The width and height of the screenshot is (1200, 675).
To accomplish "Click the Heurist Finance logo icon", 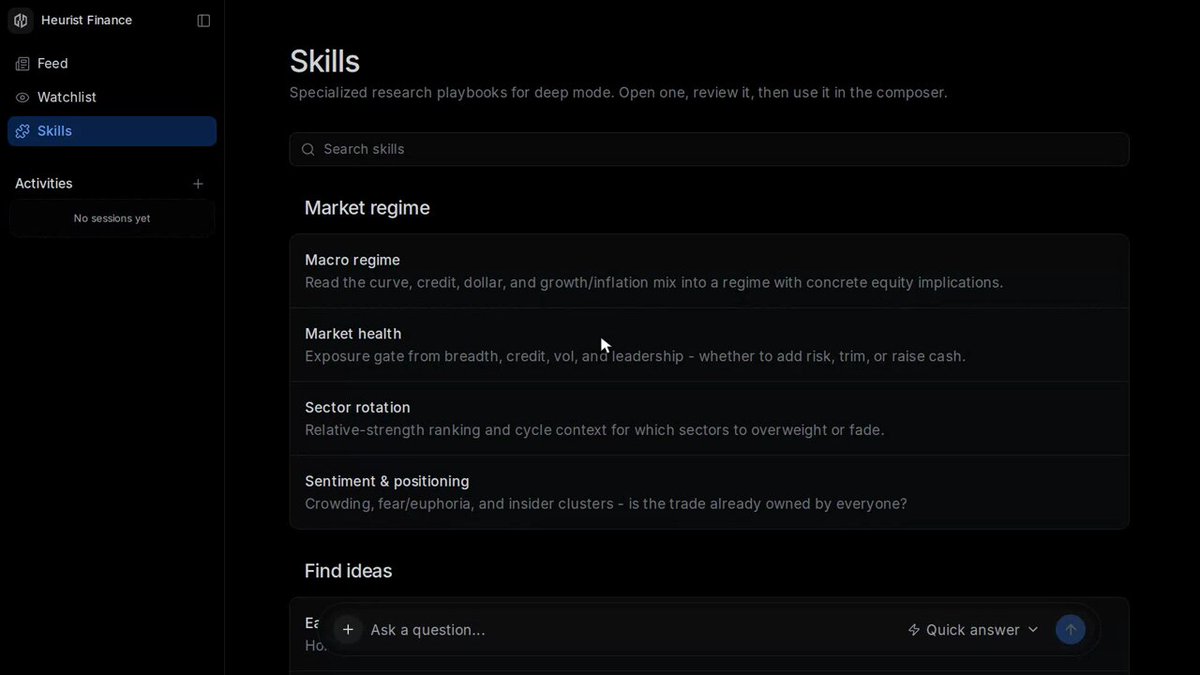I will (x=21, y=21).
